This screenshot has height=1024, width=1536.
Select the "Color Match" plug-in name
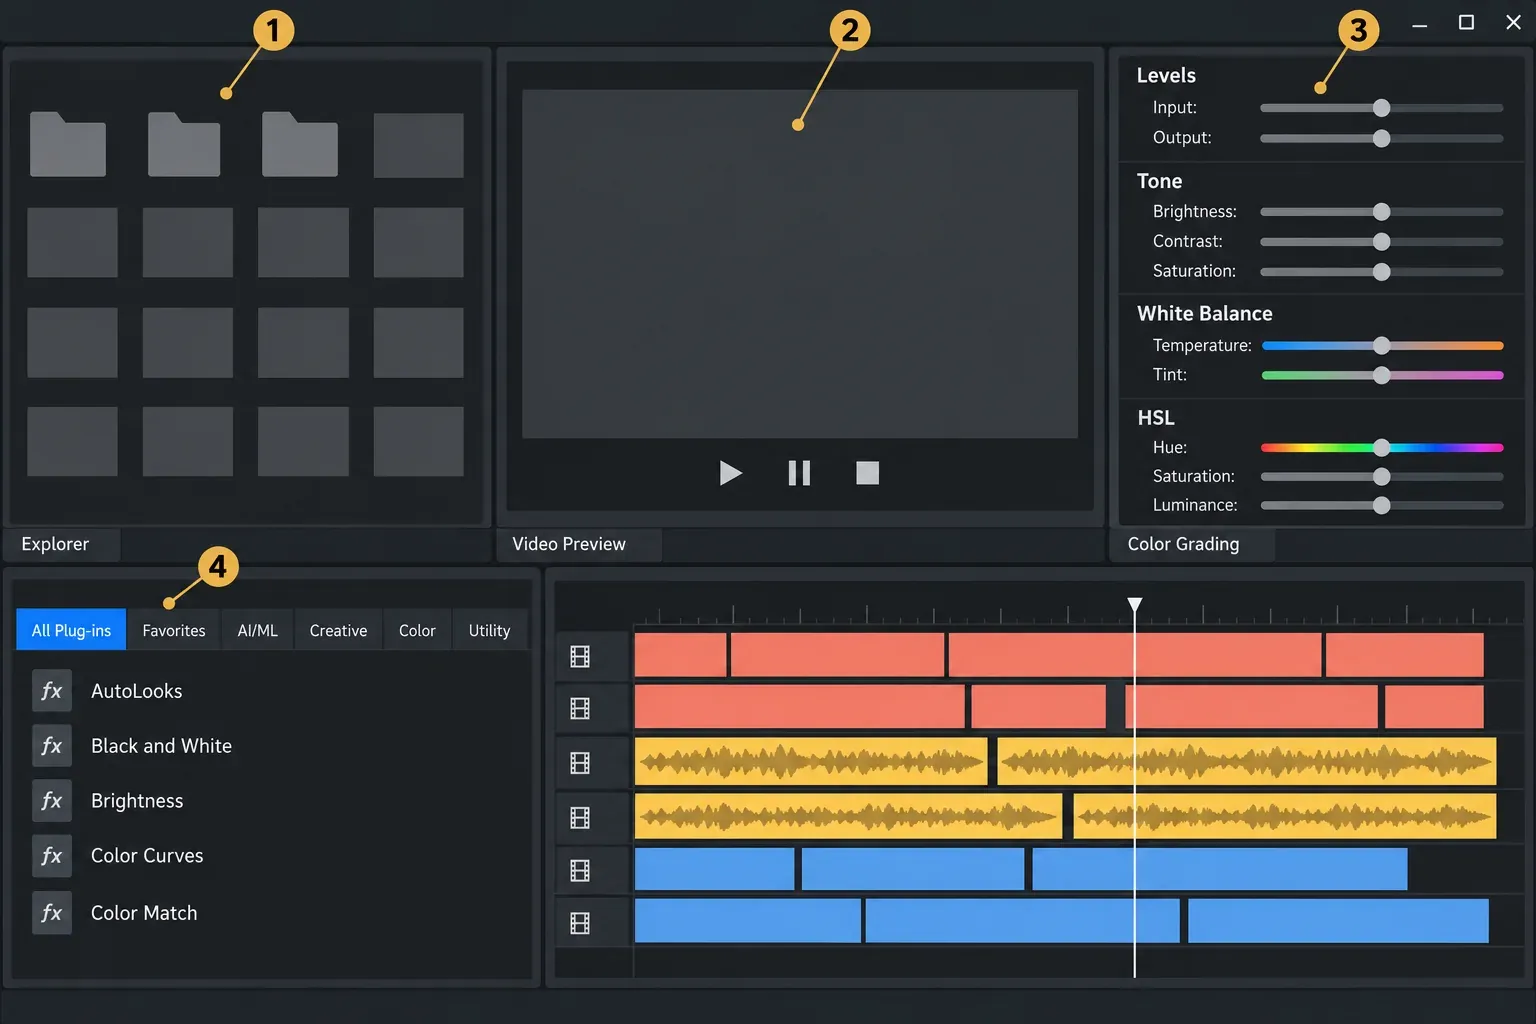[x=144, y=913]
